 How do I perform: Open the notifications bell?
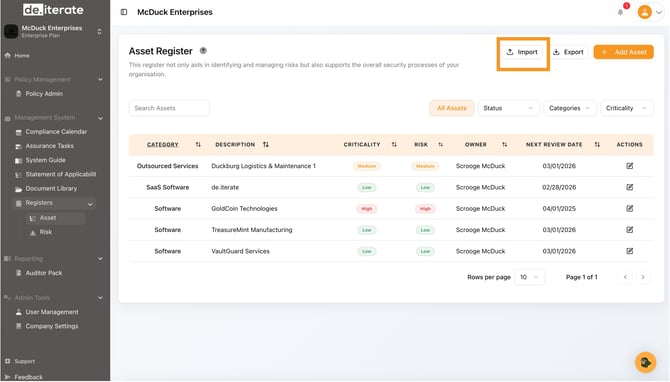(620, 12)
